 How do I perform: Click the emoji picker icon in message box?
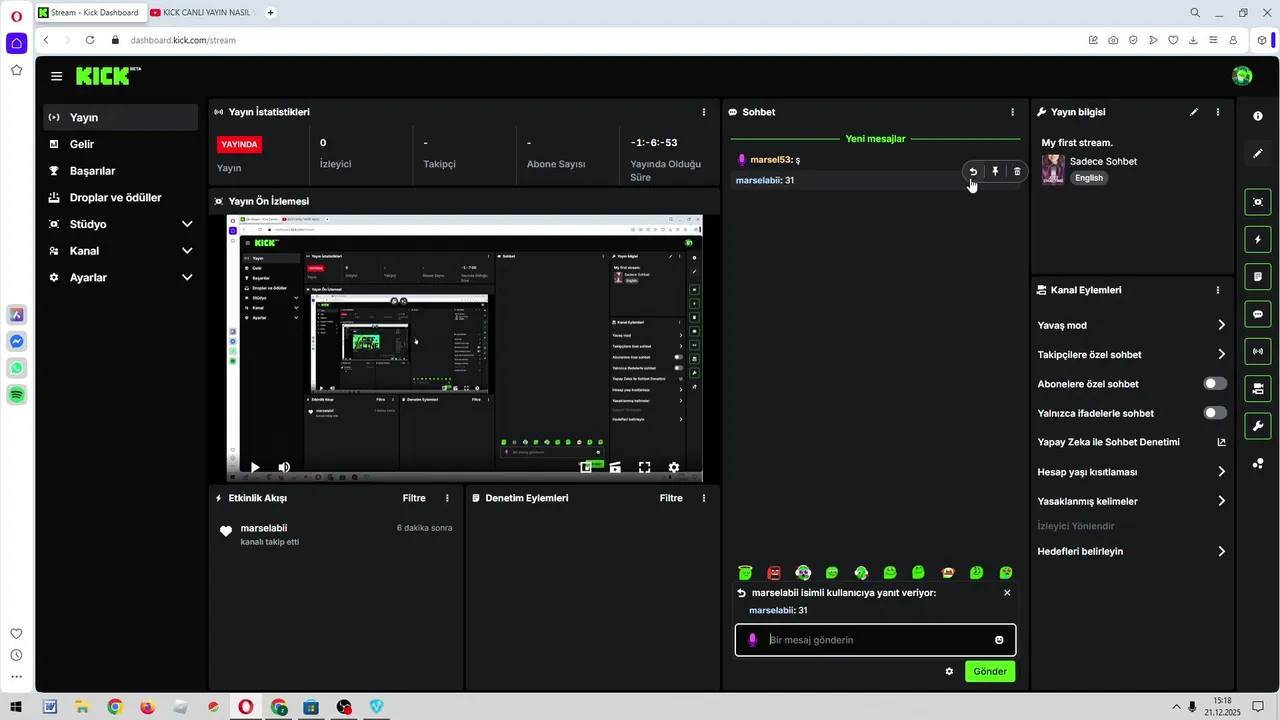click(x=999, y=640)
